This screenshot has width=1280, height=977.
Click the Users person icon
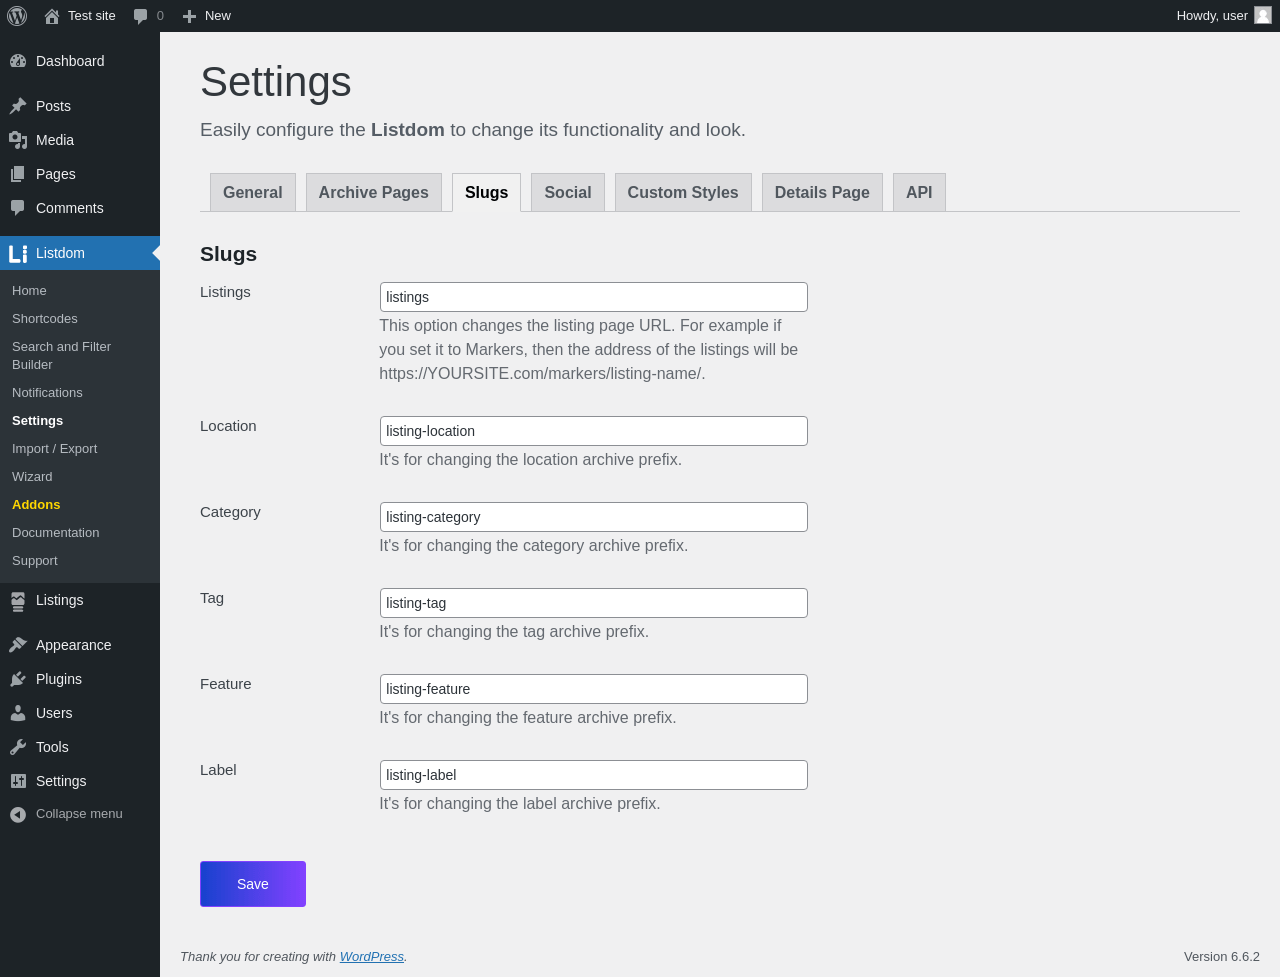[18, 713]
